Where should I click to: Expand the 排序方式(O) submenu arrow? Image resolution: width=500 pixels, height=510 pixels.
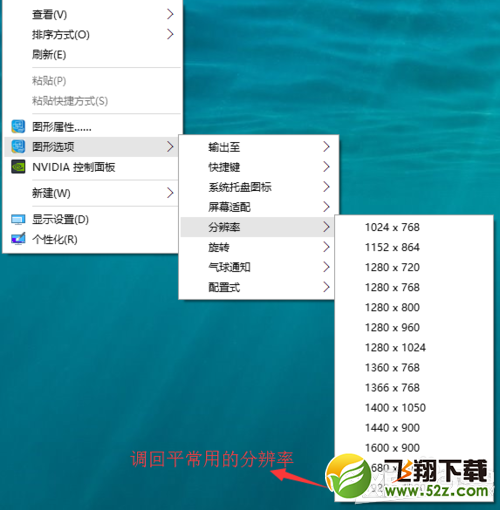(170, 34)
